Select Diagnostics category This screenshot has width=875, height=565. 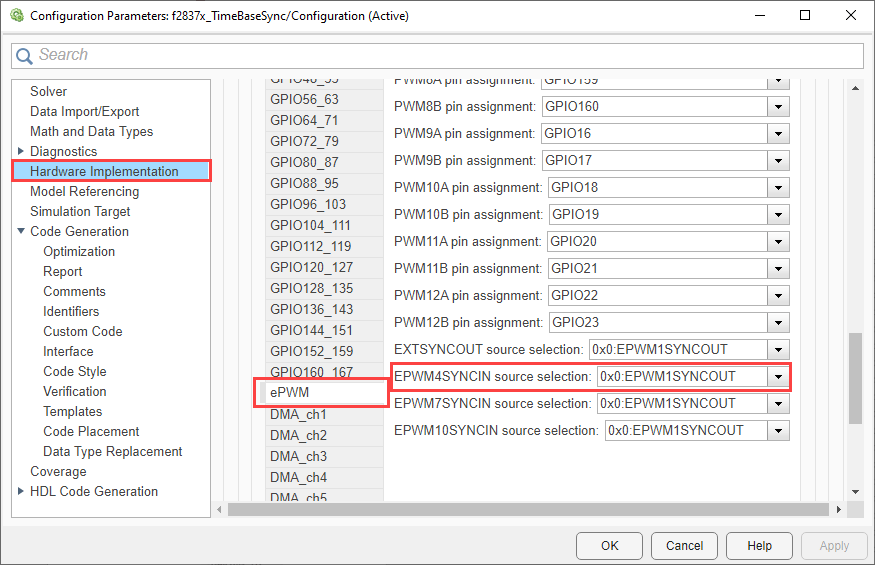(64, 151)
